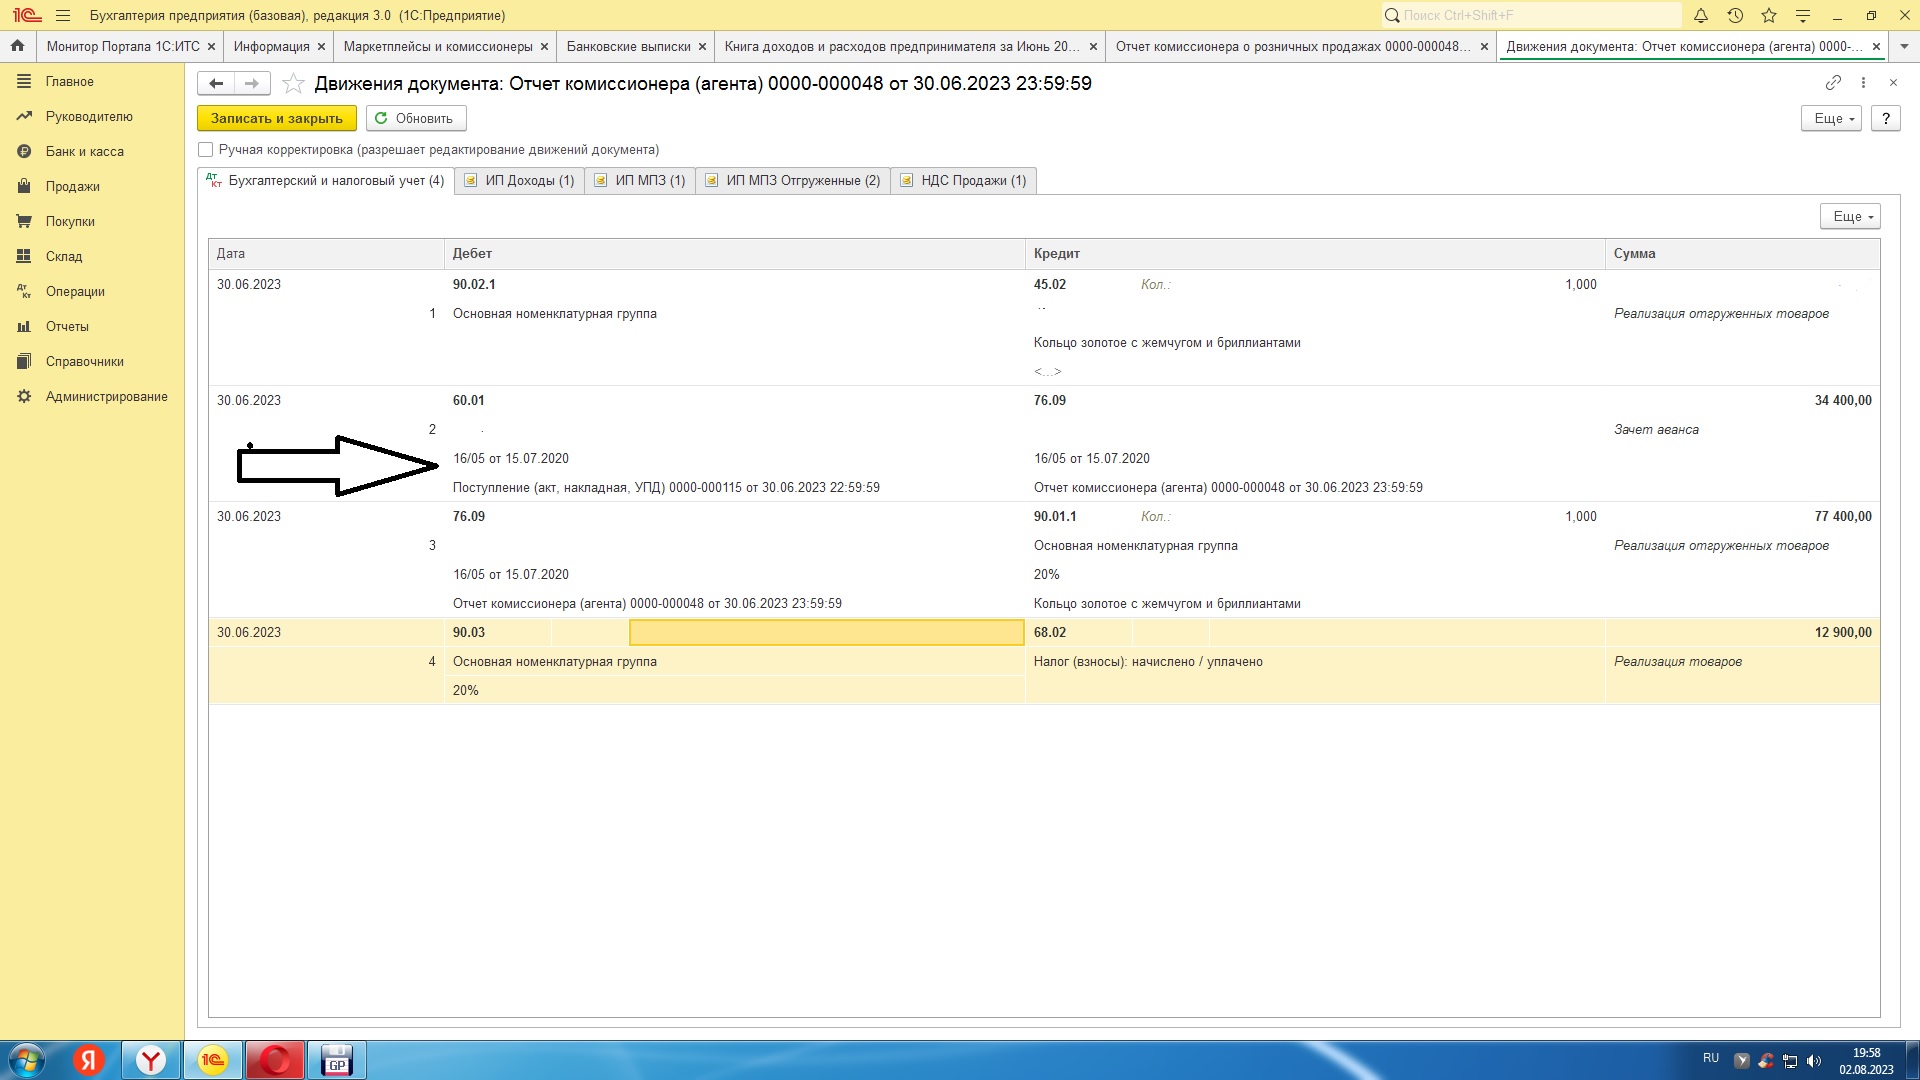Select credit account 45.02 cell
The image size is (1920, 1080).
1050,285
